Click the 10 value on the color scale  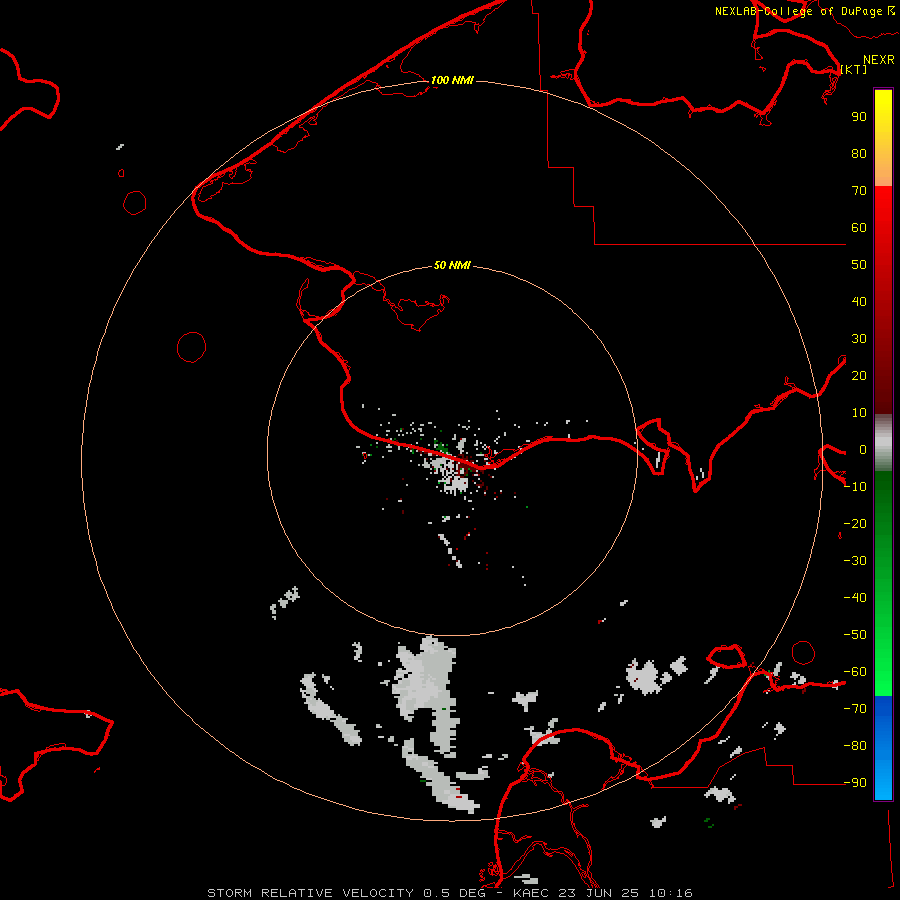859,413
